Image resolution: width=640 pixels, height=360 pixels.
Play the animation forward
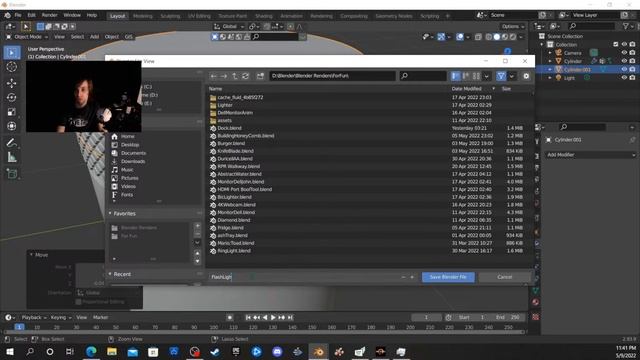point(273,317)
